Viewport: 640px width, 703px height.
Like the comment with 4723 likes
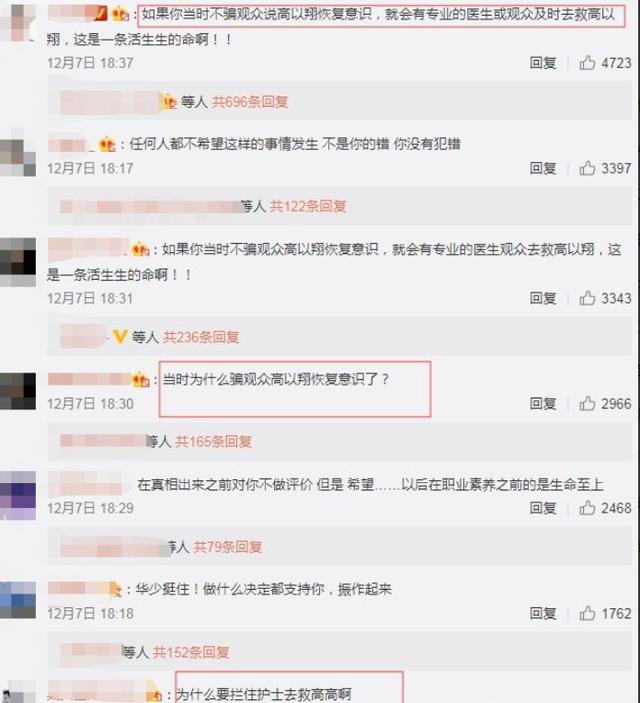pyautogui.click(x=587, y=62)
